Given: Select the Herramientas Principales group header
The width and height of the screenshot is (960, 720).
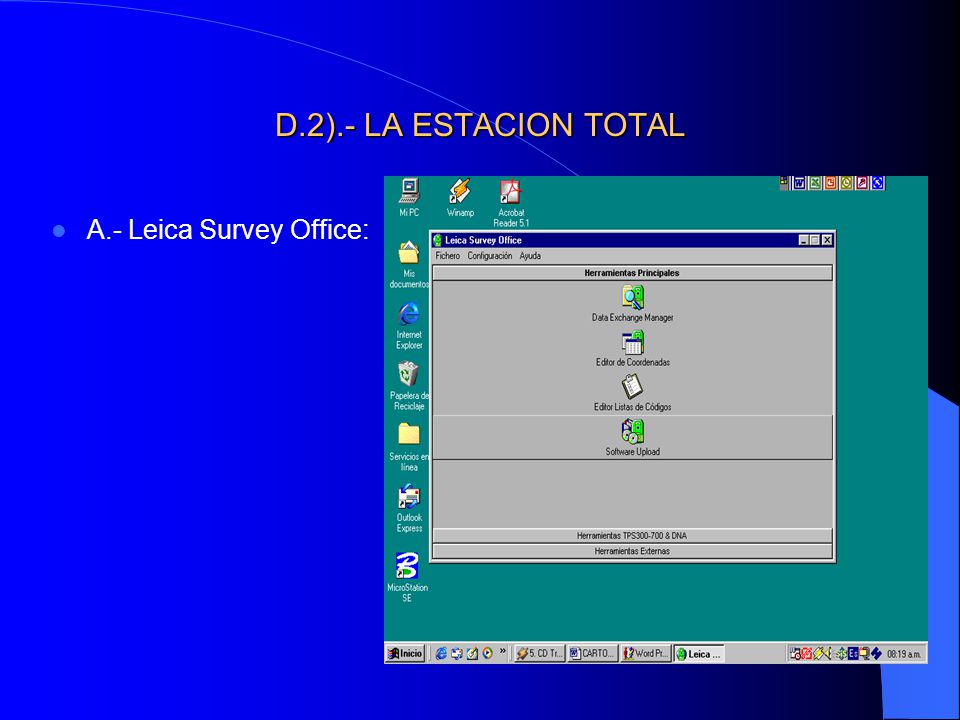Looking at the screenshot, I should (632, 273).
